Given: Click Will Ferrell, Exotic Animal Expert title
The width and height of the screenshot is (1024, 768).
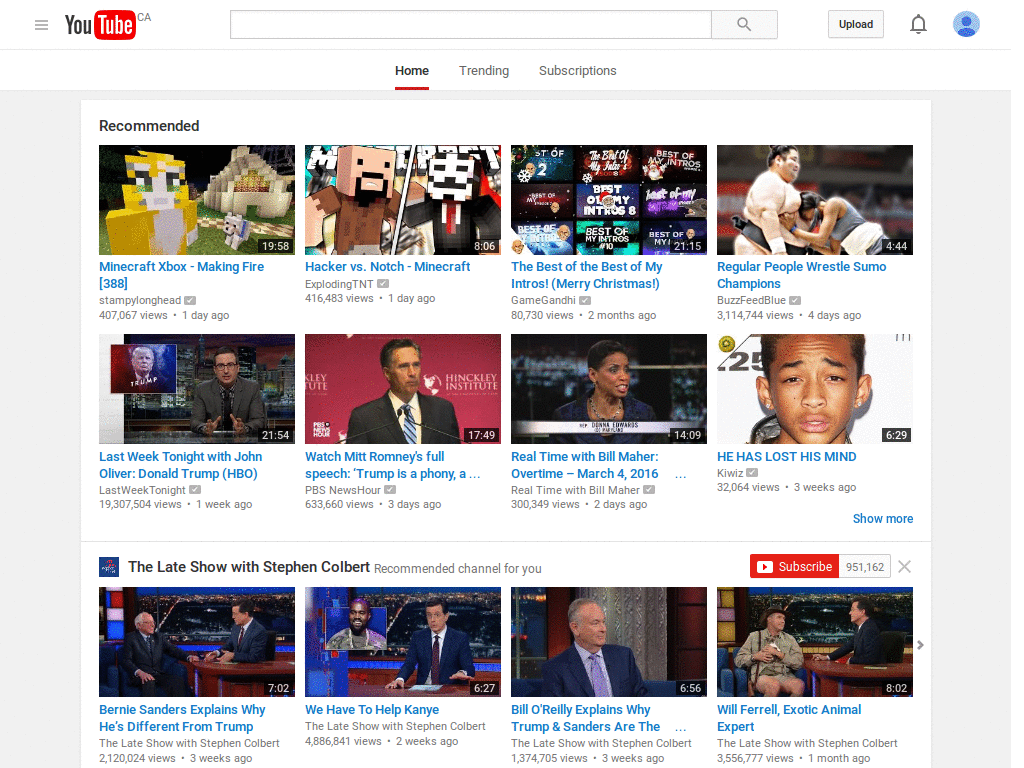Looking at the screenshot, I should tap(789, 718).
